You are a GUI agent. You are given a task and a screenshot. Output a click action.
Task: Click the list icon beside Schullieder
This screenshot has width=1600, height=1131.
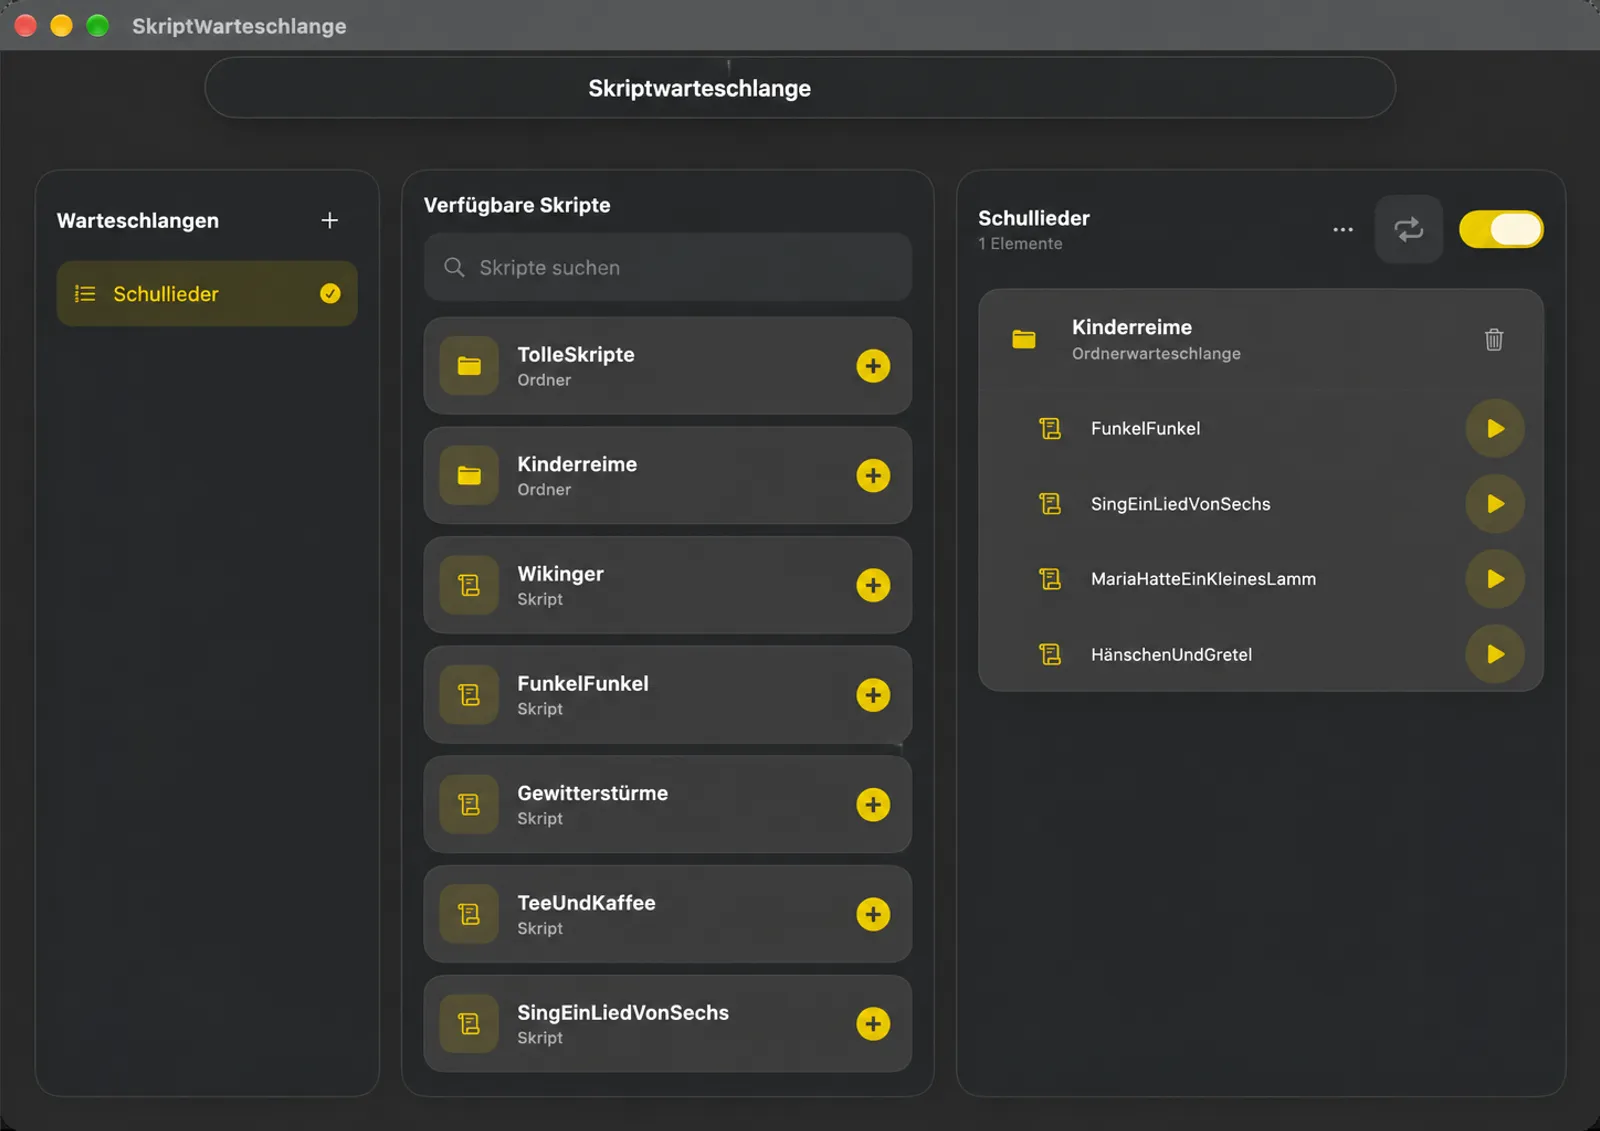[x=85, y=294]
